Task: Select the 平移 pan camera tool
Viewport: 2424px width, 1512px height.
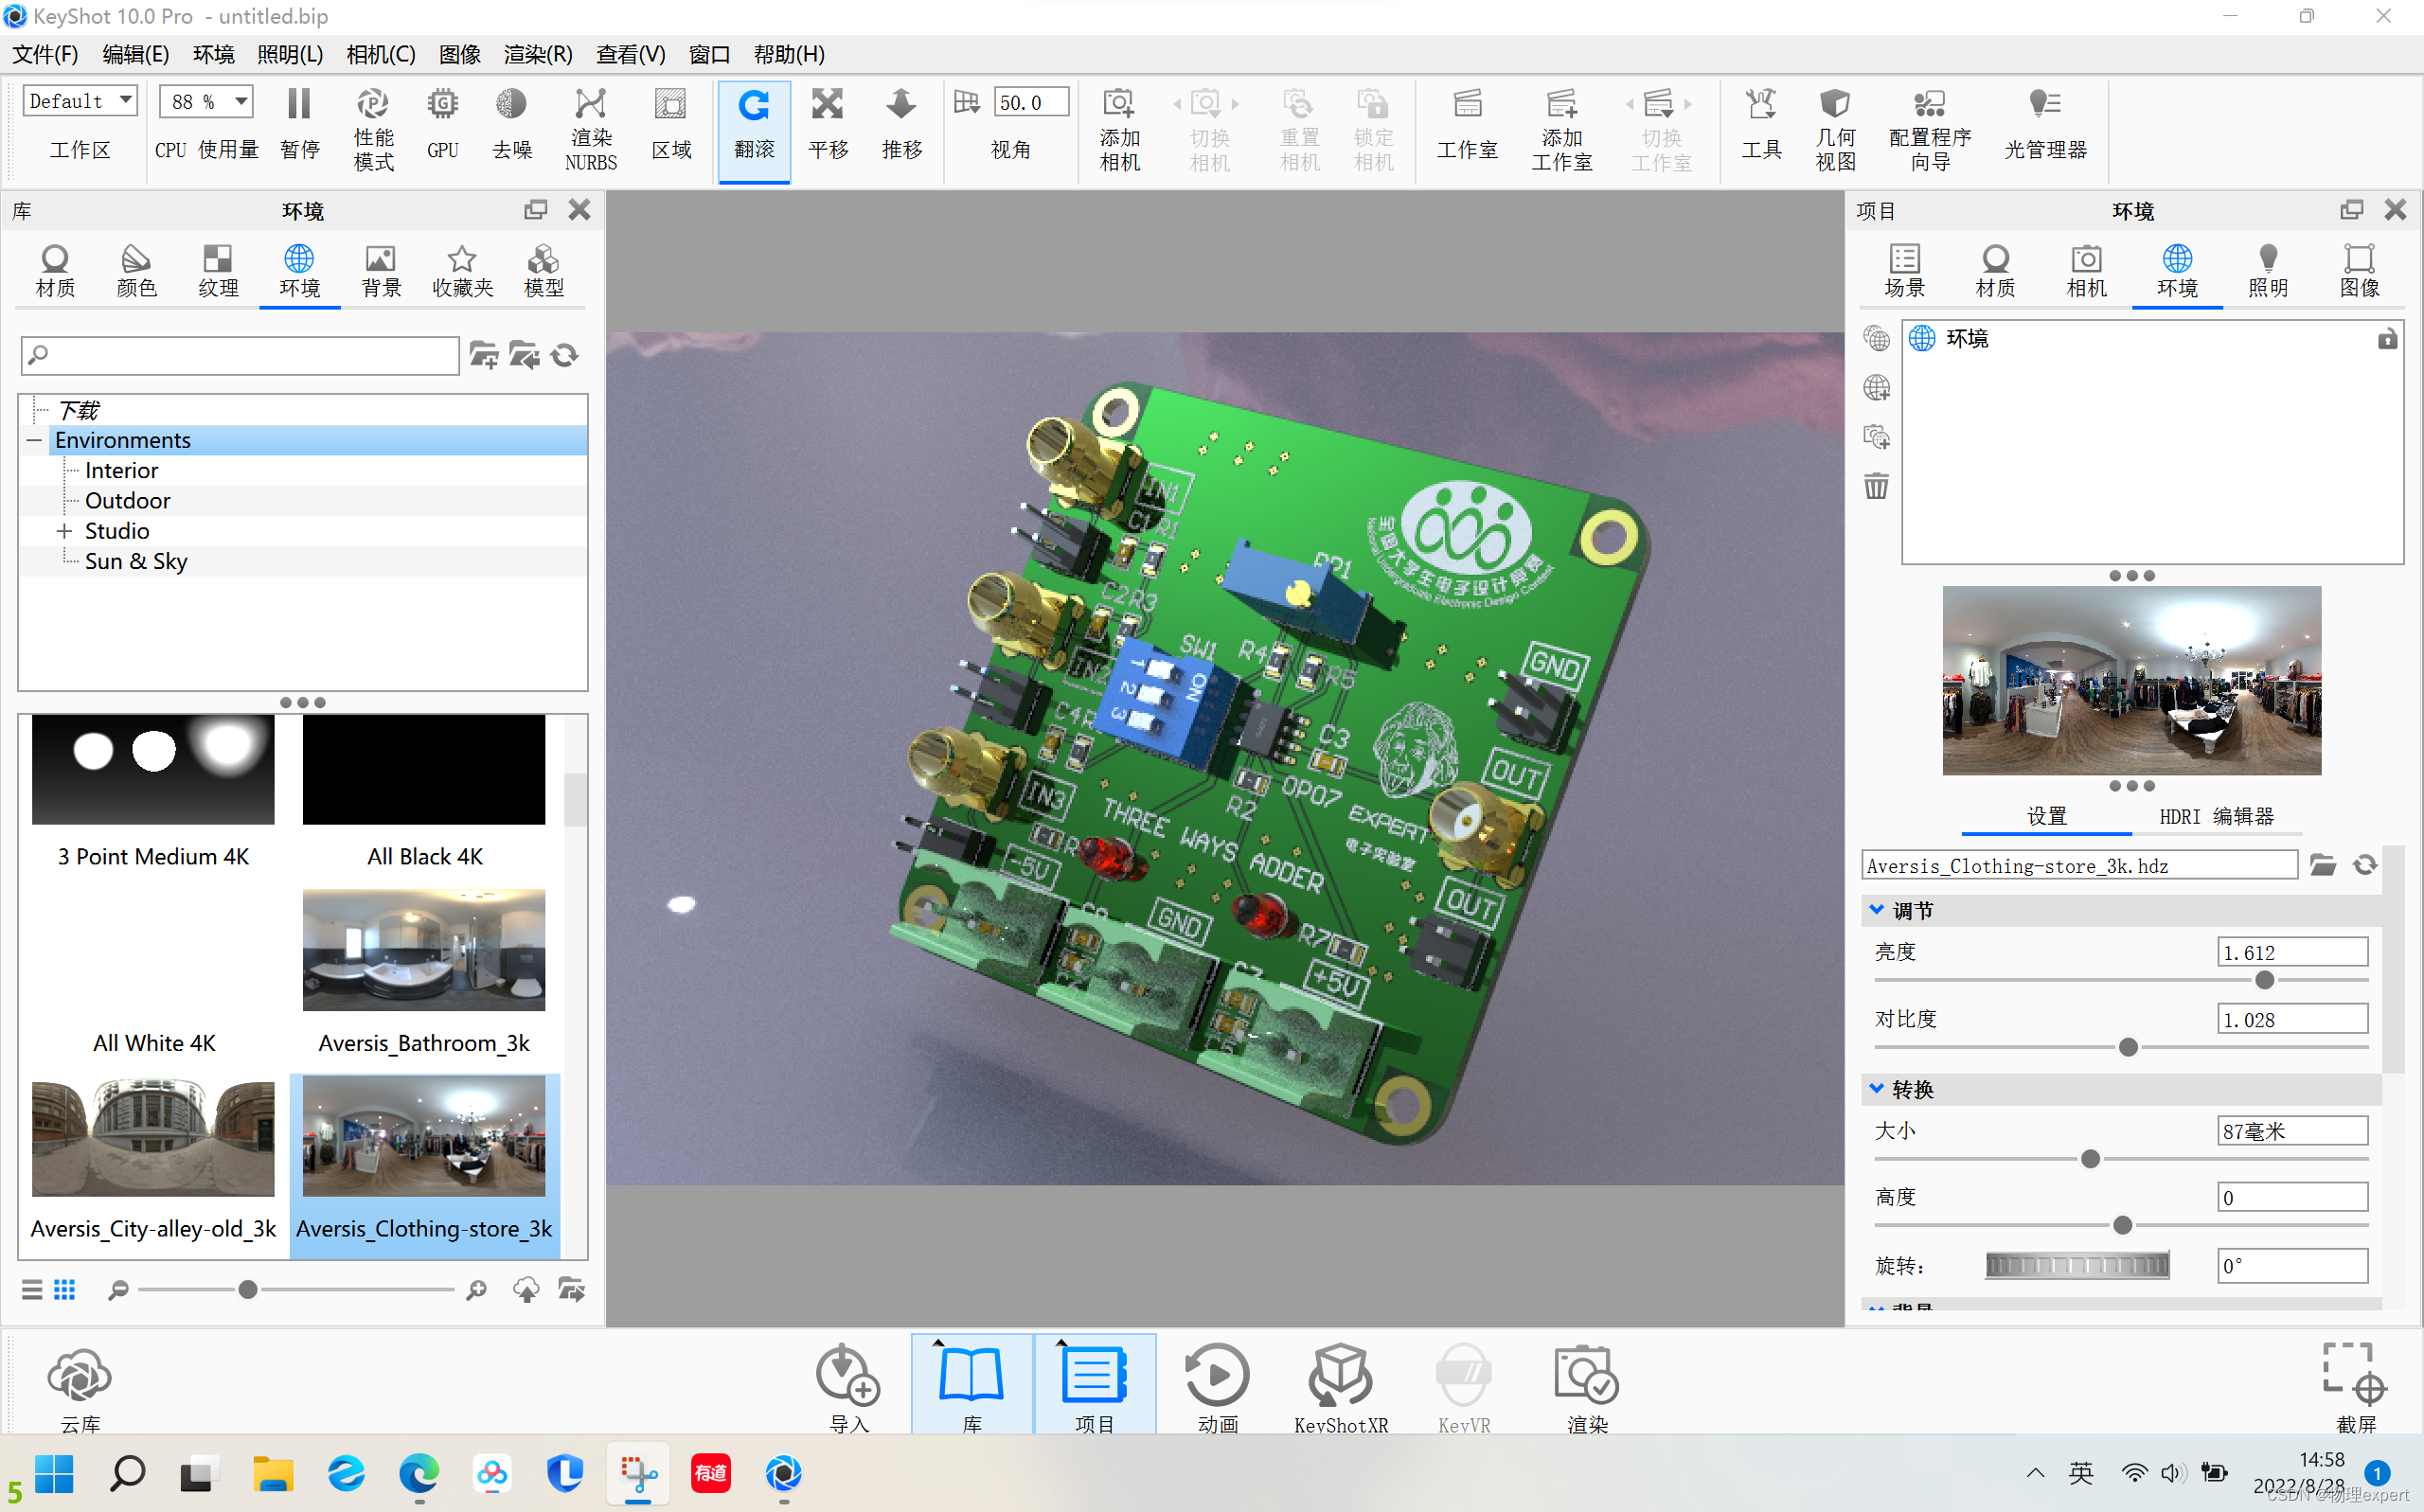Action: click(828, 125)
